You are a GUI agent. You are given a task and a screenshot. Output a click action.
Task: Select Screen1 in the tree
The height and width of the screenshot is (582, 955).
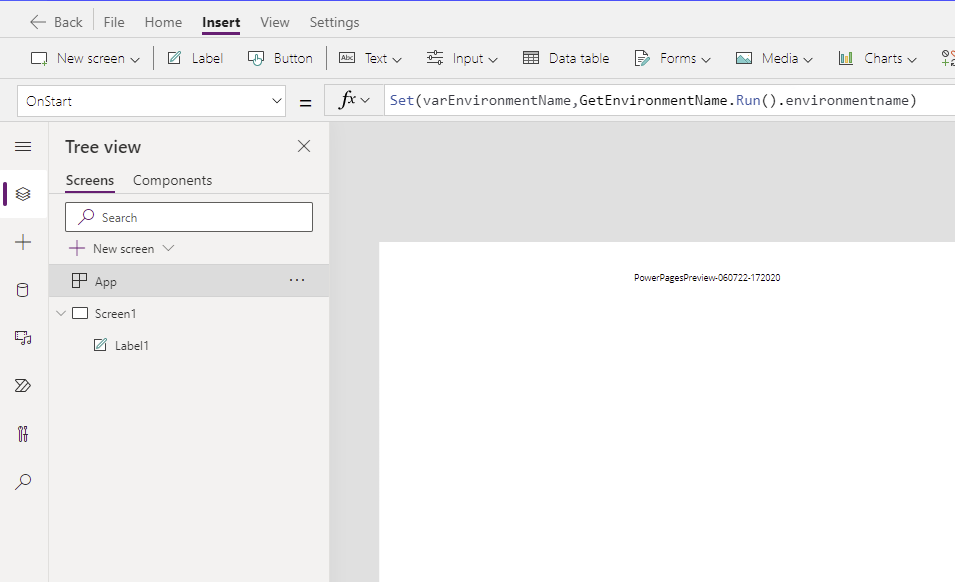115,314
